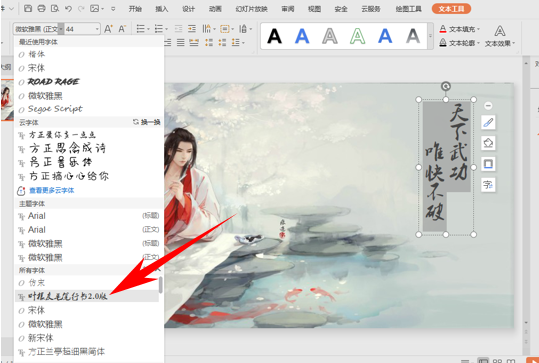The image size is (539, 363).
Task: Expand the numbered list style dropdown
Action: [166, 29]
